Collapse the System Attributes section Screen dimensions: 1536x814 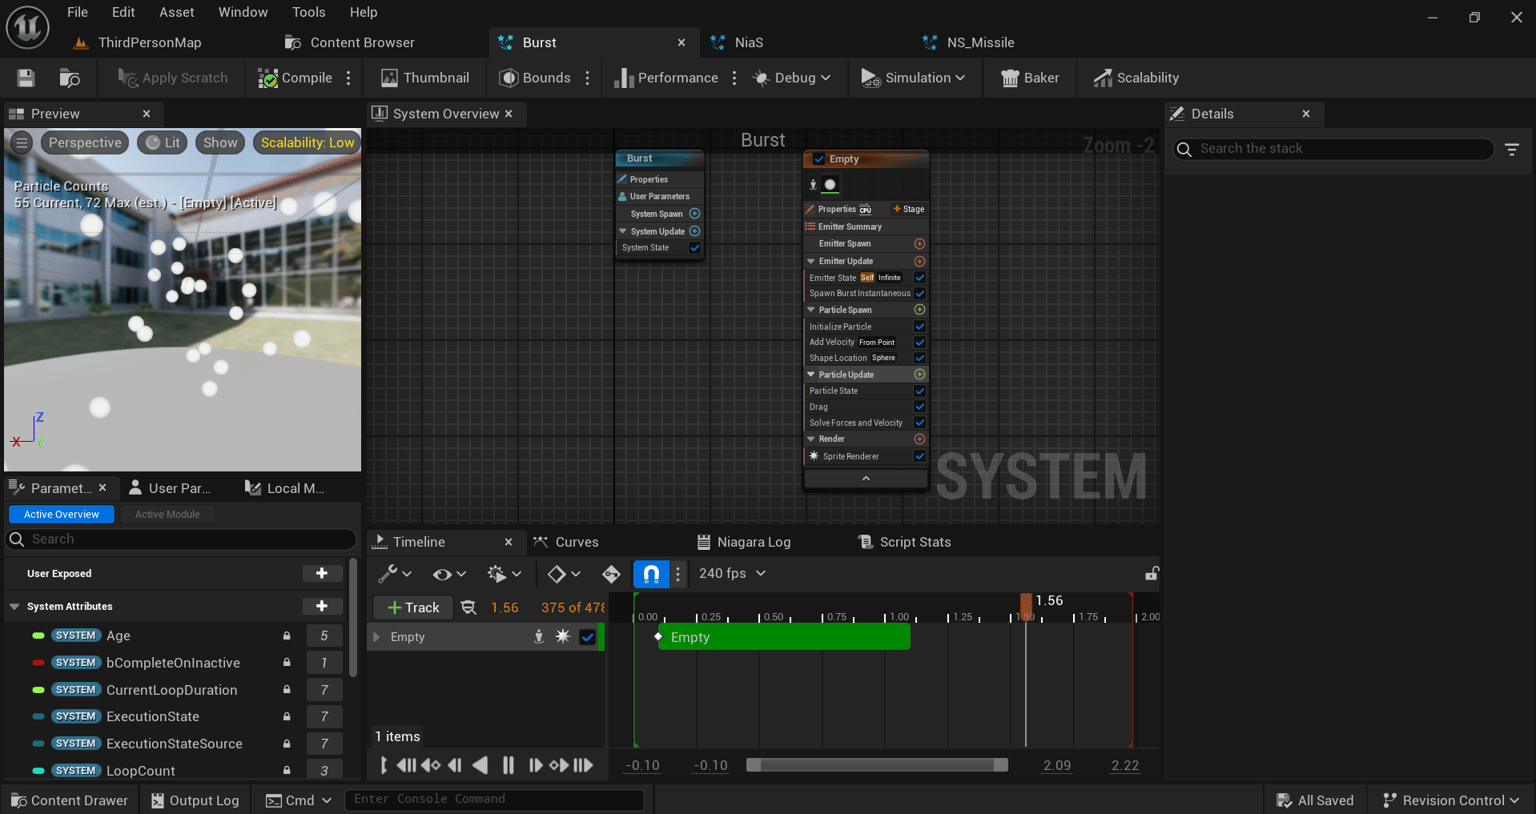(15, 607)
